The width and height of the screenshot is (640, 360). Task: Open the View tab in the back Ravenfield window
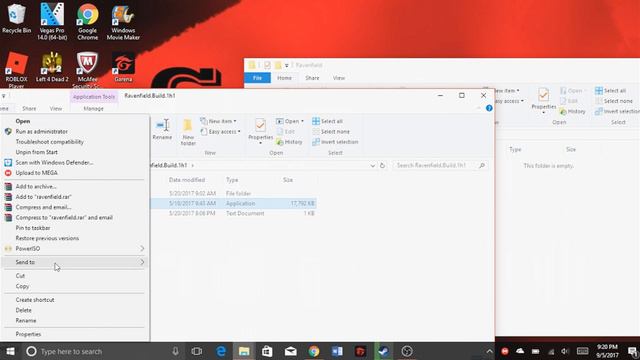[x=338, y=78]
